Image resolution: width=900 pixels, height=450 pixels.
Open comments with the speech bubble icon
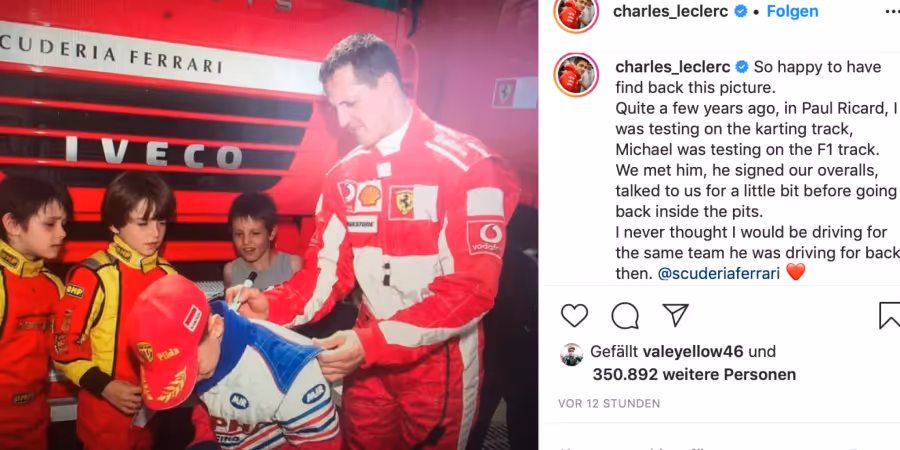[625, 316]
